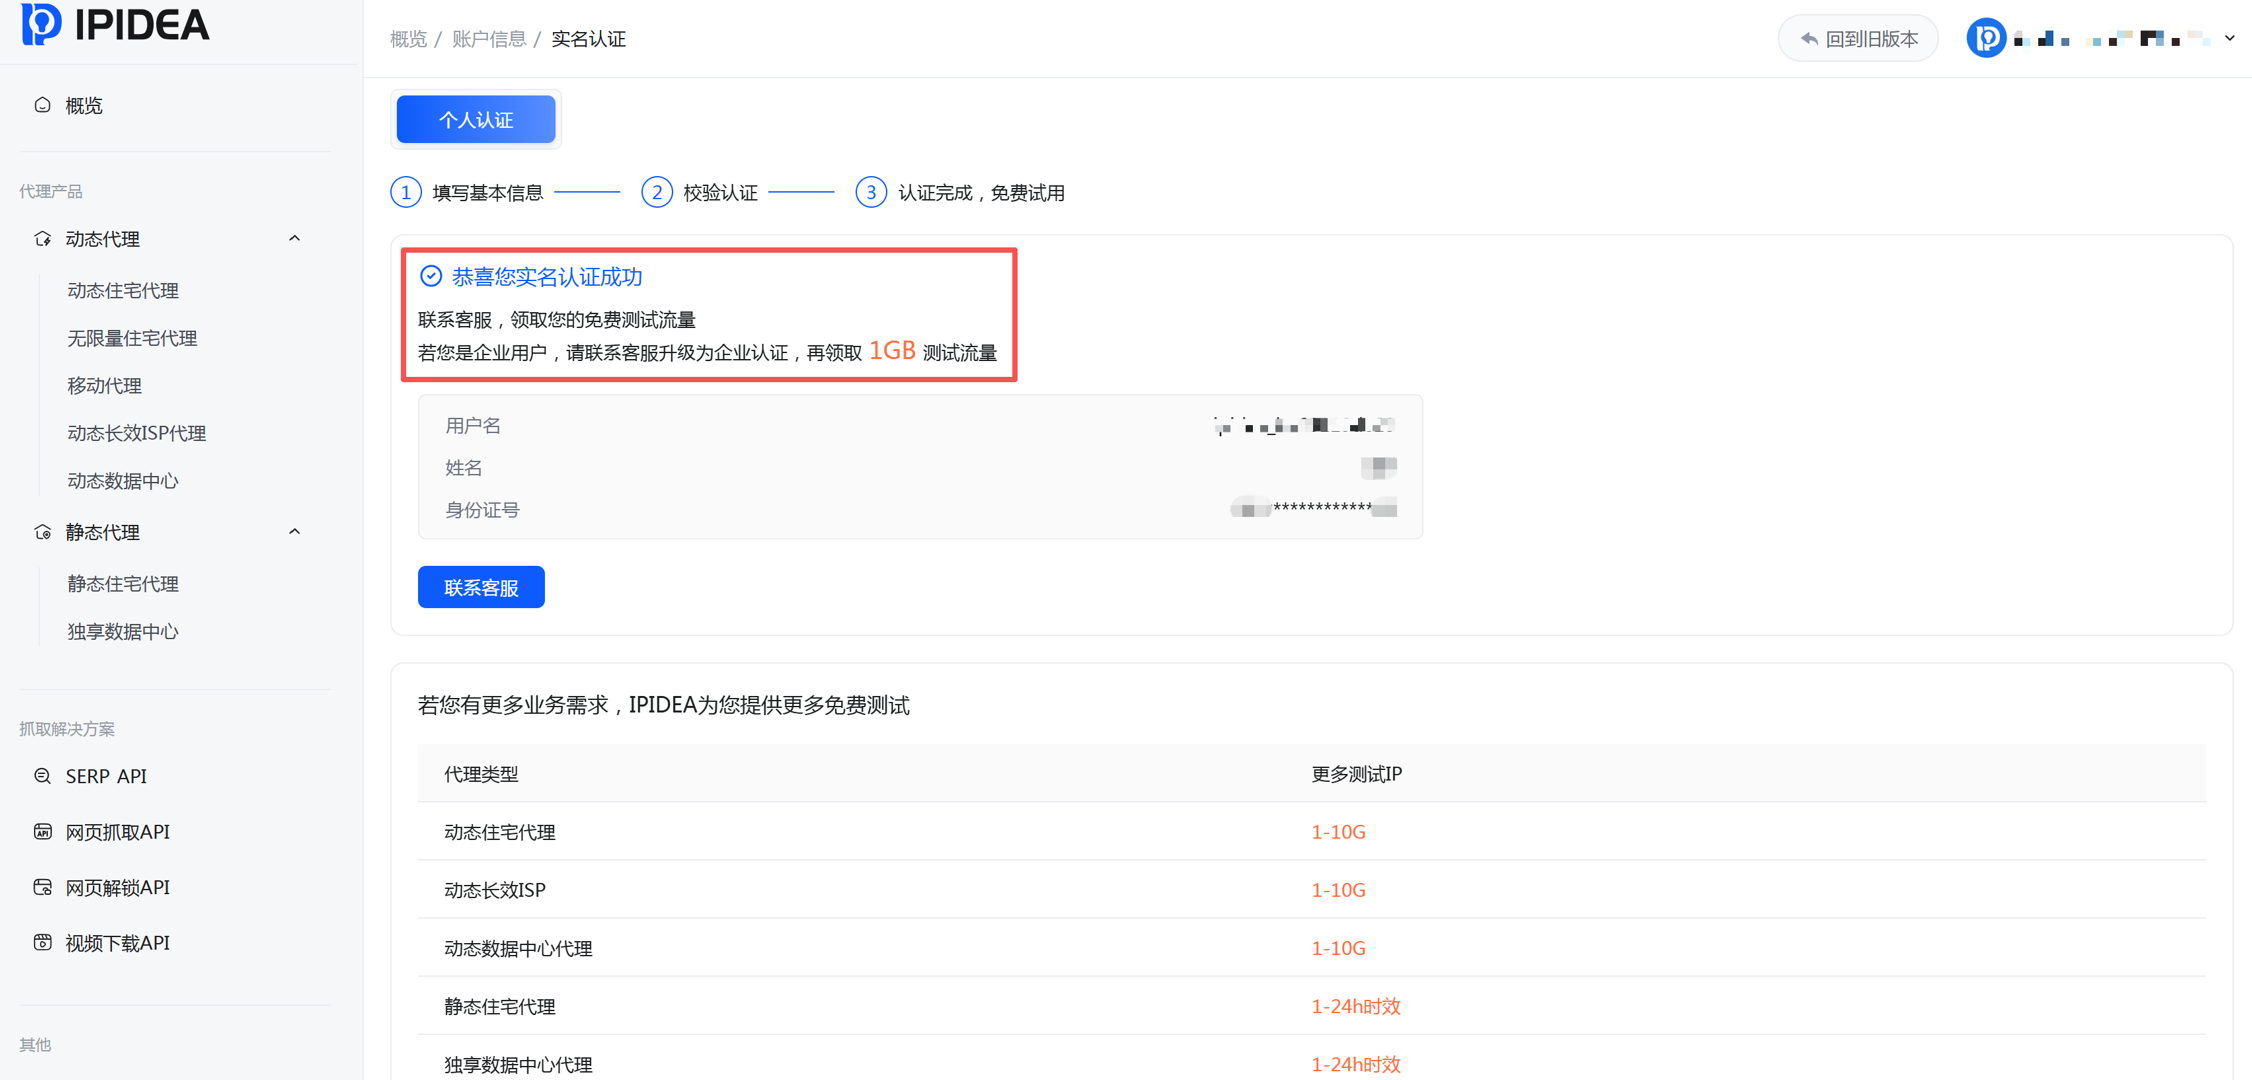Click the SERP API search icon
2252x1080 pixels.
click(x=42, y=776)
